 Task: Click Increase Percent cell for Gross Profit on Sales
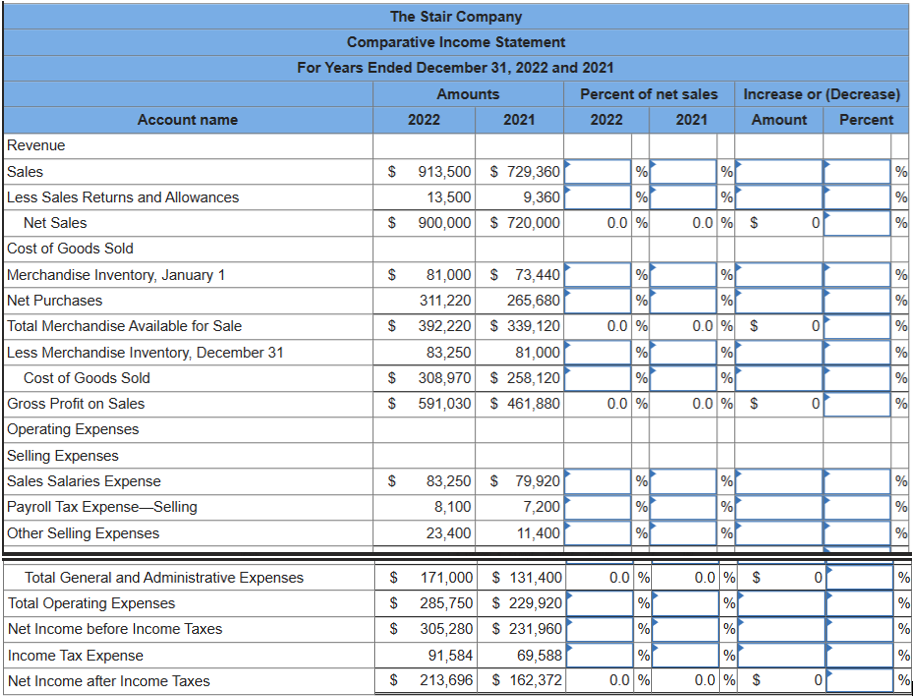coord(855,402)
